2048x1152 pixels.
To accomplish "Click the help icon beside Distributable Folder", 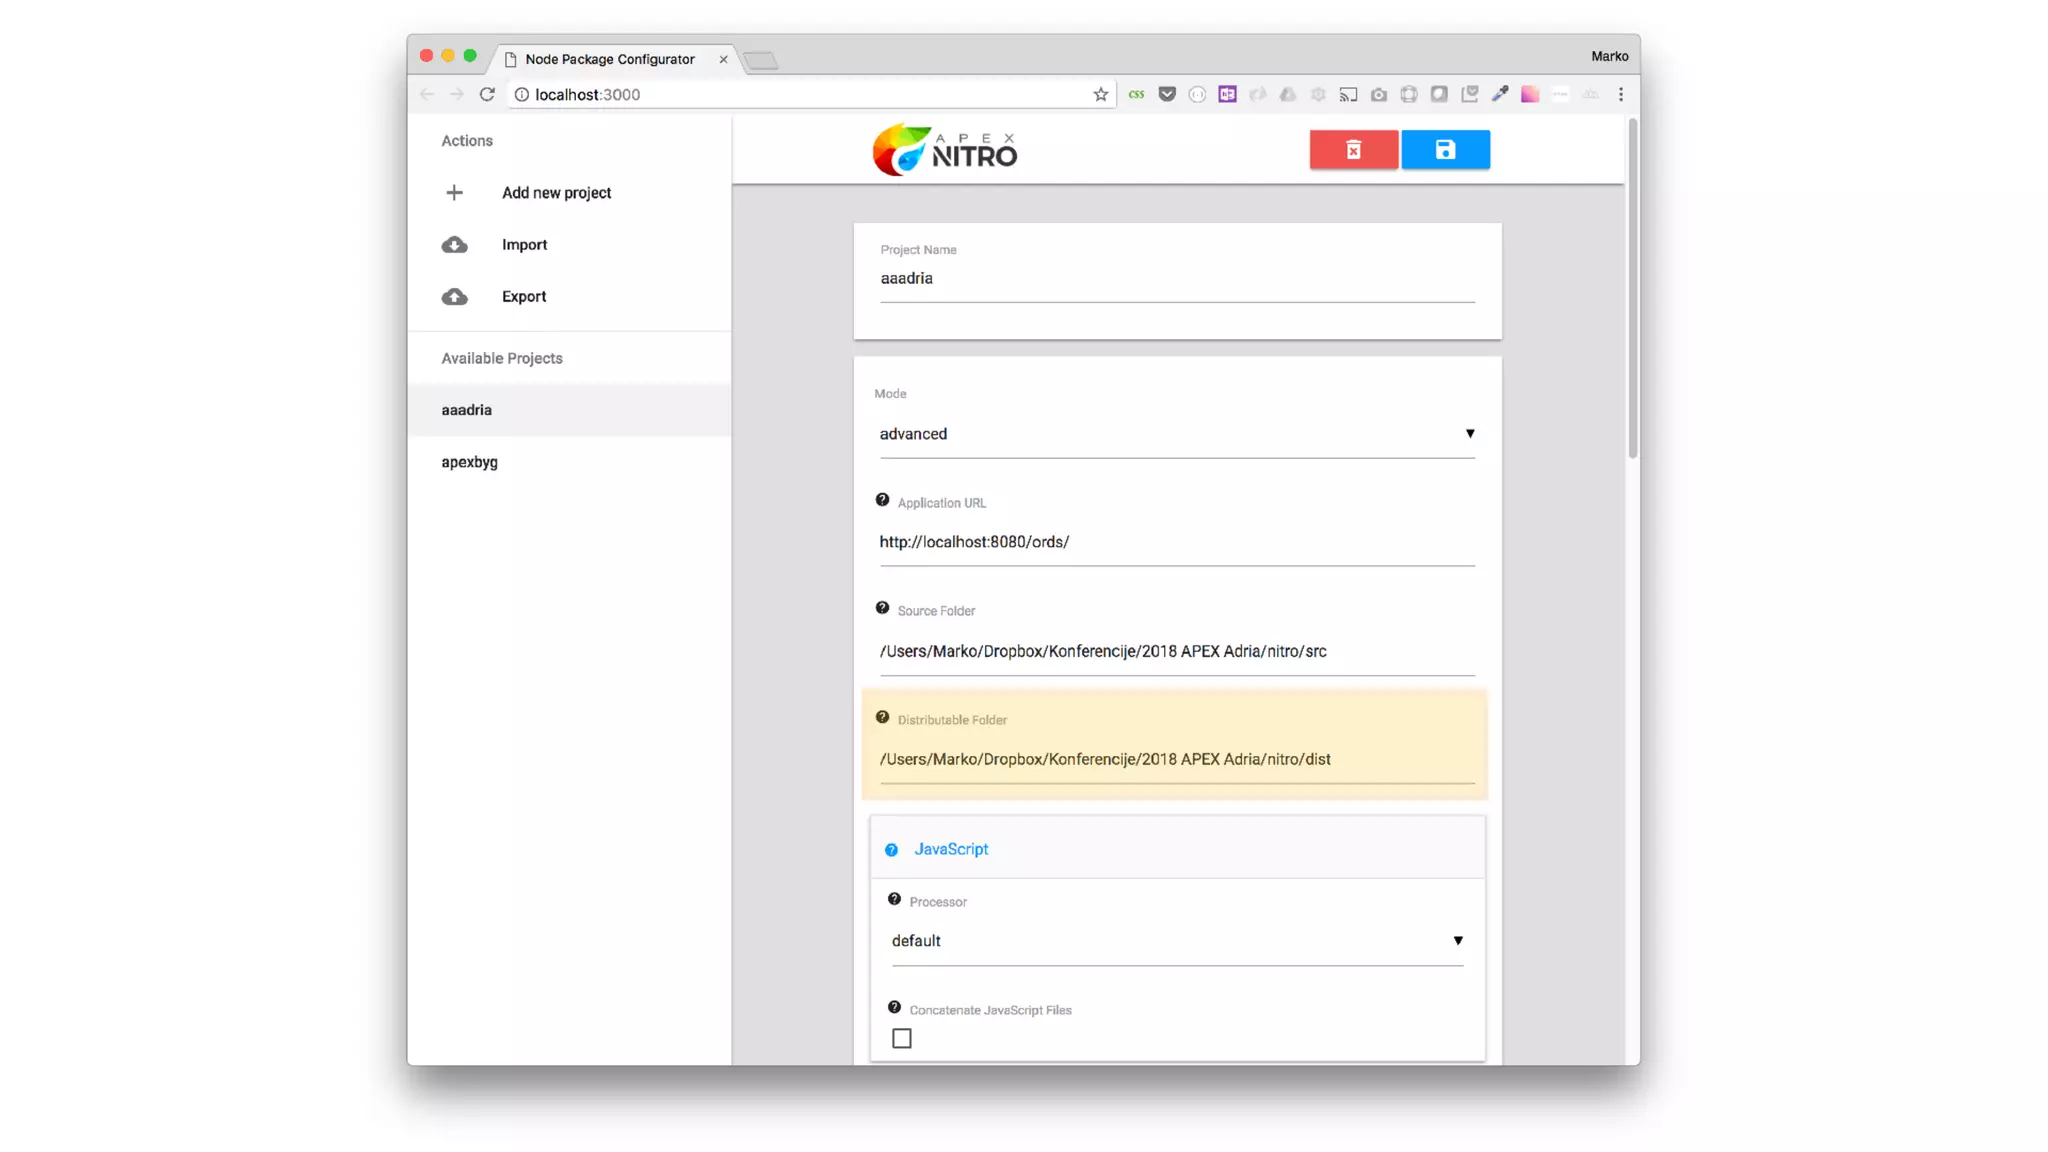I will tap(882, 717).
